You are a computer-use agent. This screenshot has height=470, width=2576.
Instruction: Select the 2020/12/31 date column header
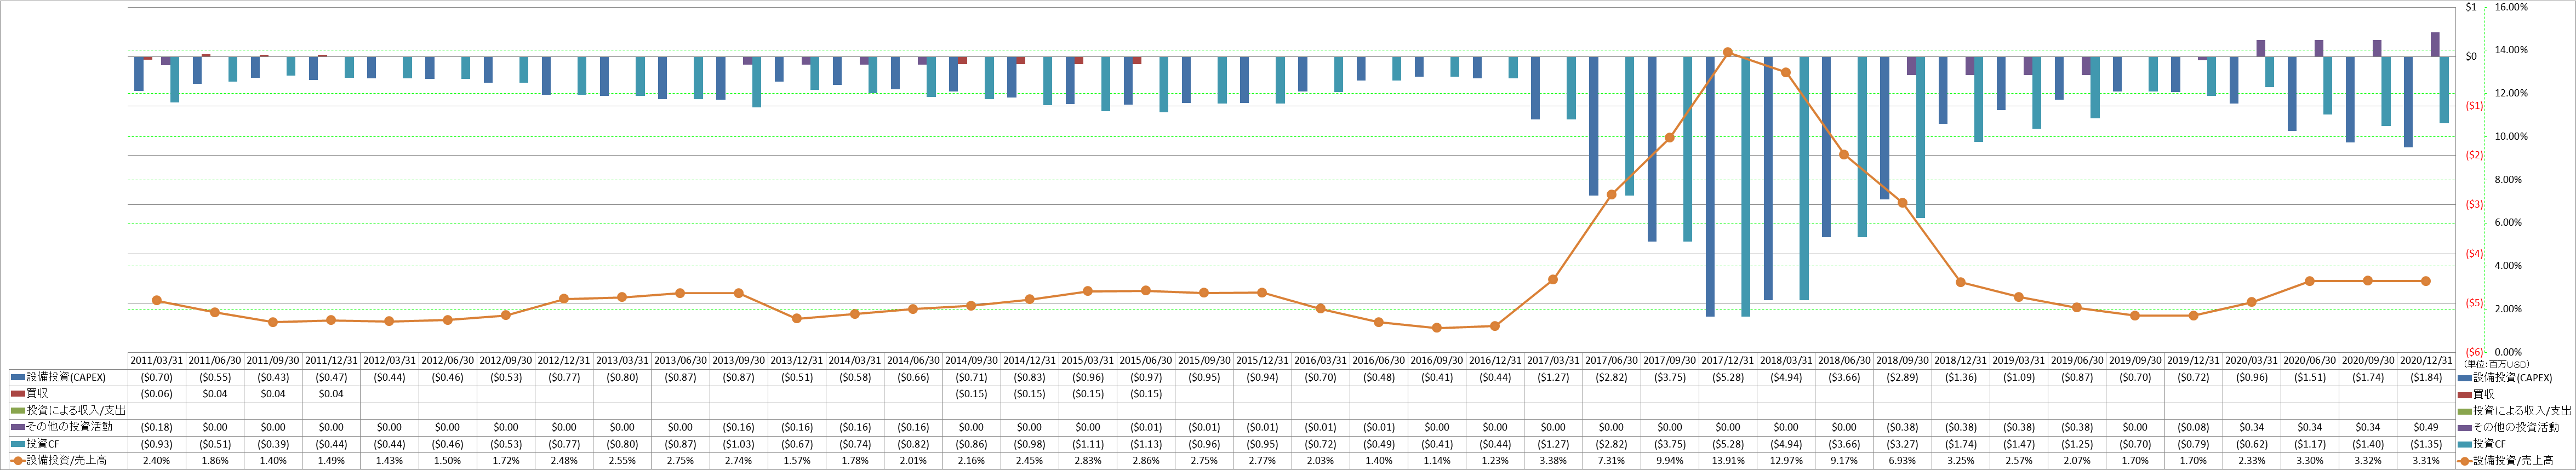[2426, 361]
